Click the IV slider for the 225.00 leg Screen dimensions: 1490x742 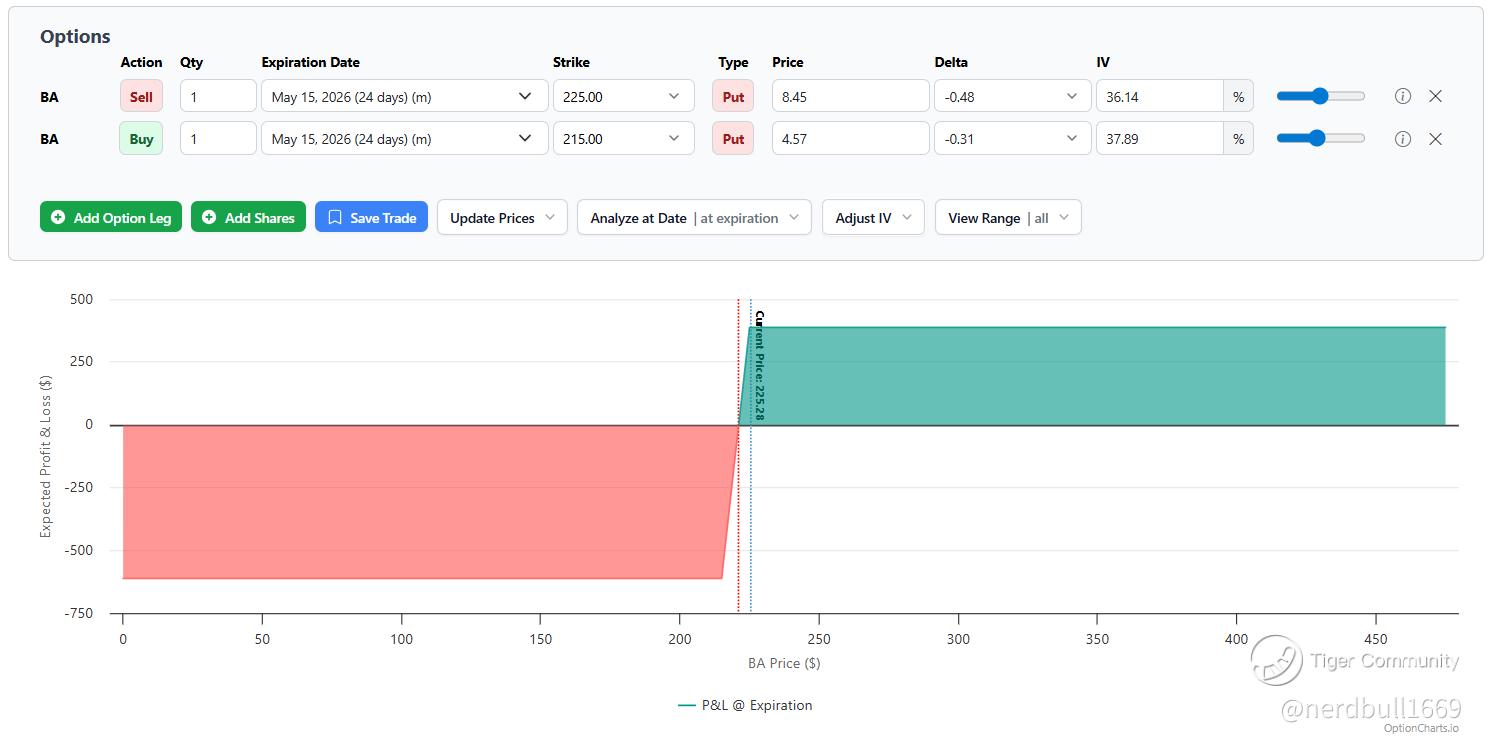pyautogui.click(x=1320, y=97)
